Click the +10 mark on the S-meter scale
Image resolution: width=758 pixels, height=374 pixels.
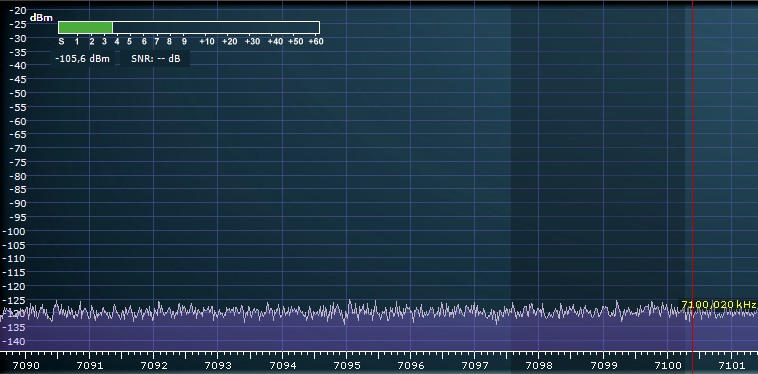[x=207, y=42]
